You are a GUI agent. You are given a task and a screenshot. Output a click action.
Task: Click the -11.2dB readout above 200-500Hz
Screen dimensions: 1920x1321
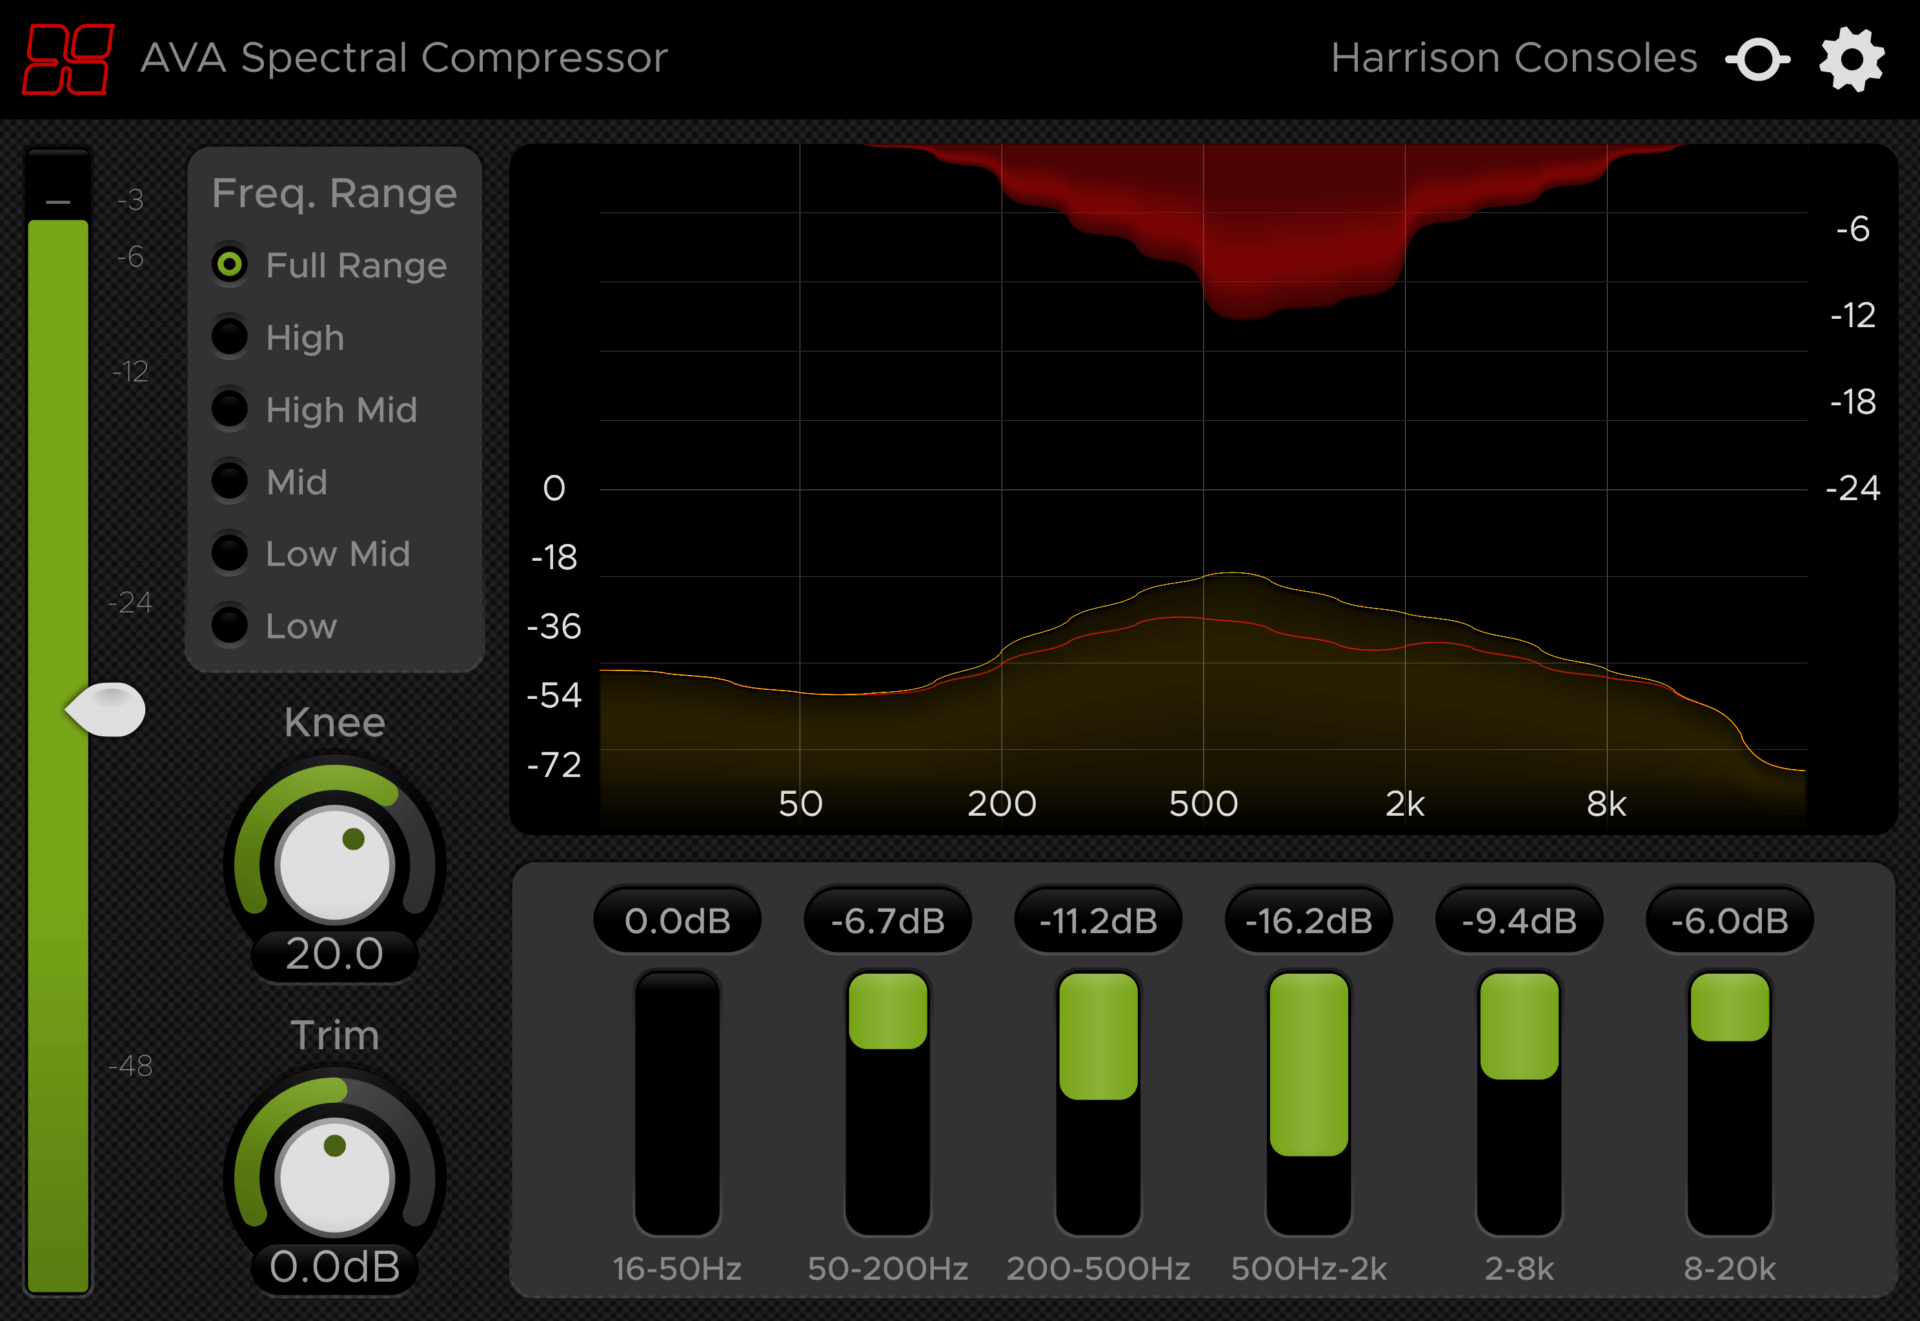click(x=1098, y=920)
